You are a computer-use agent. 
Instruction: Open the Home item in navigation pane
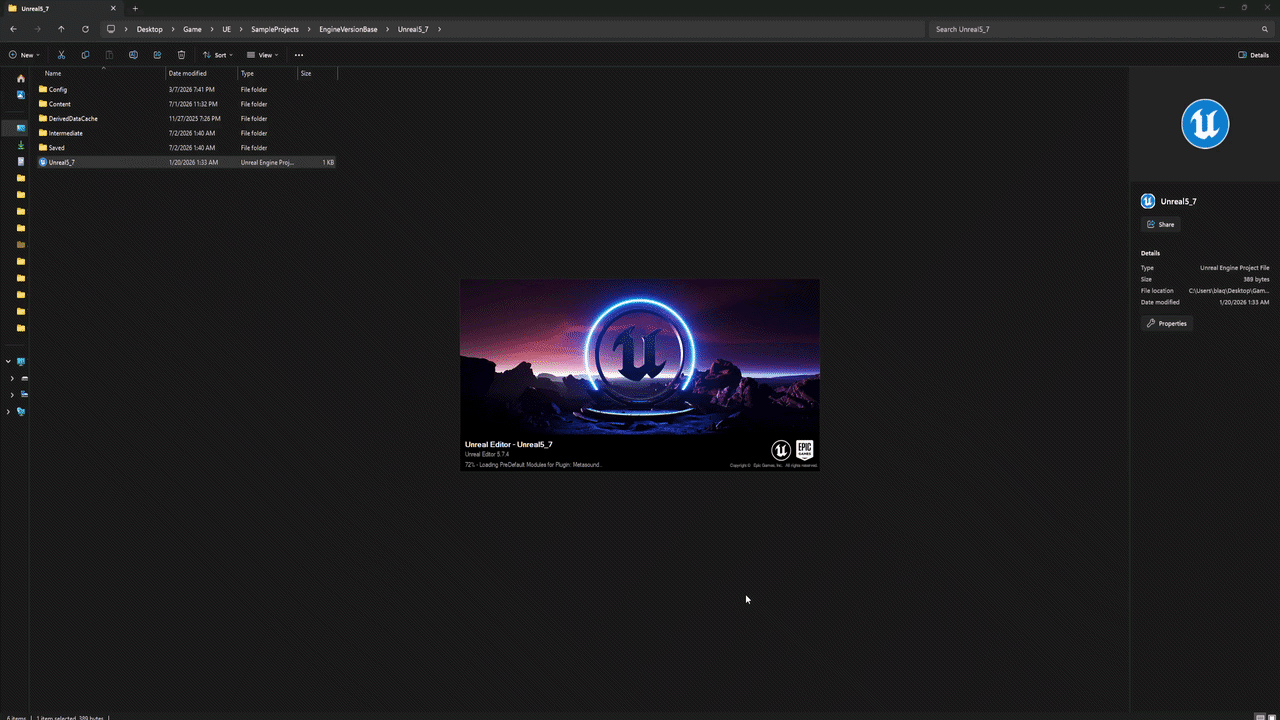click(x=21, y=78)
